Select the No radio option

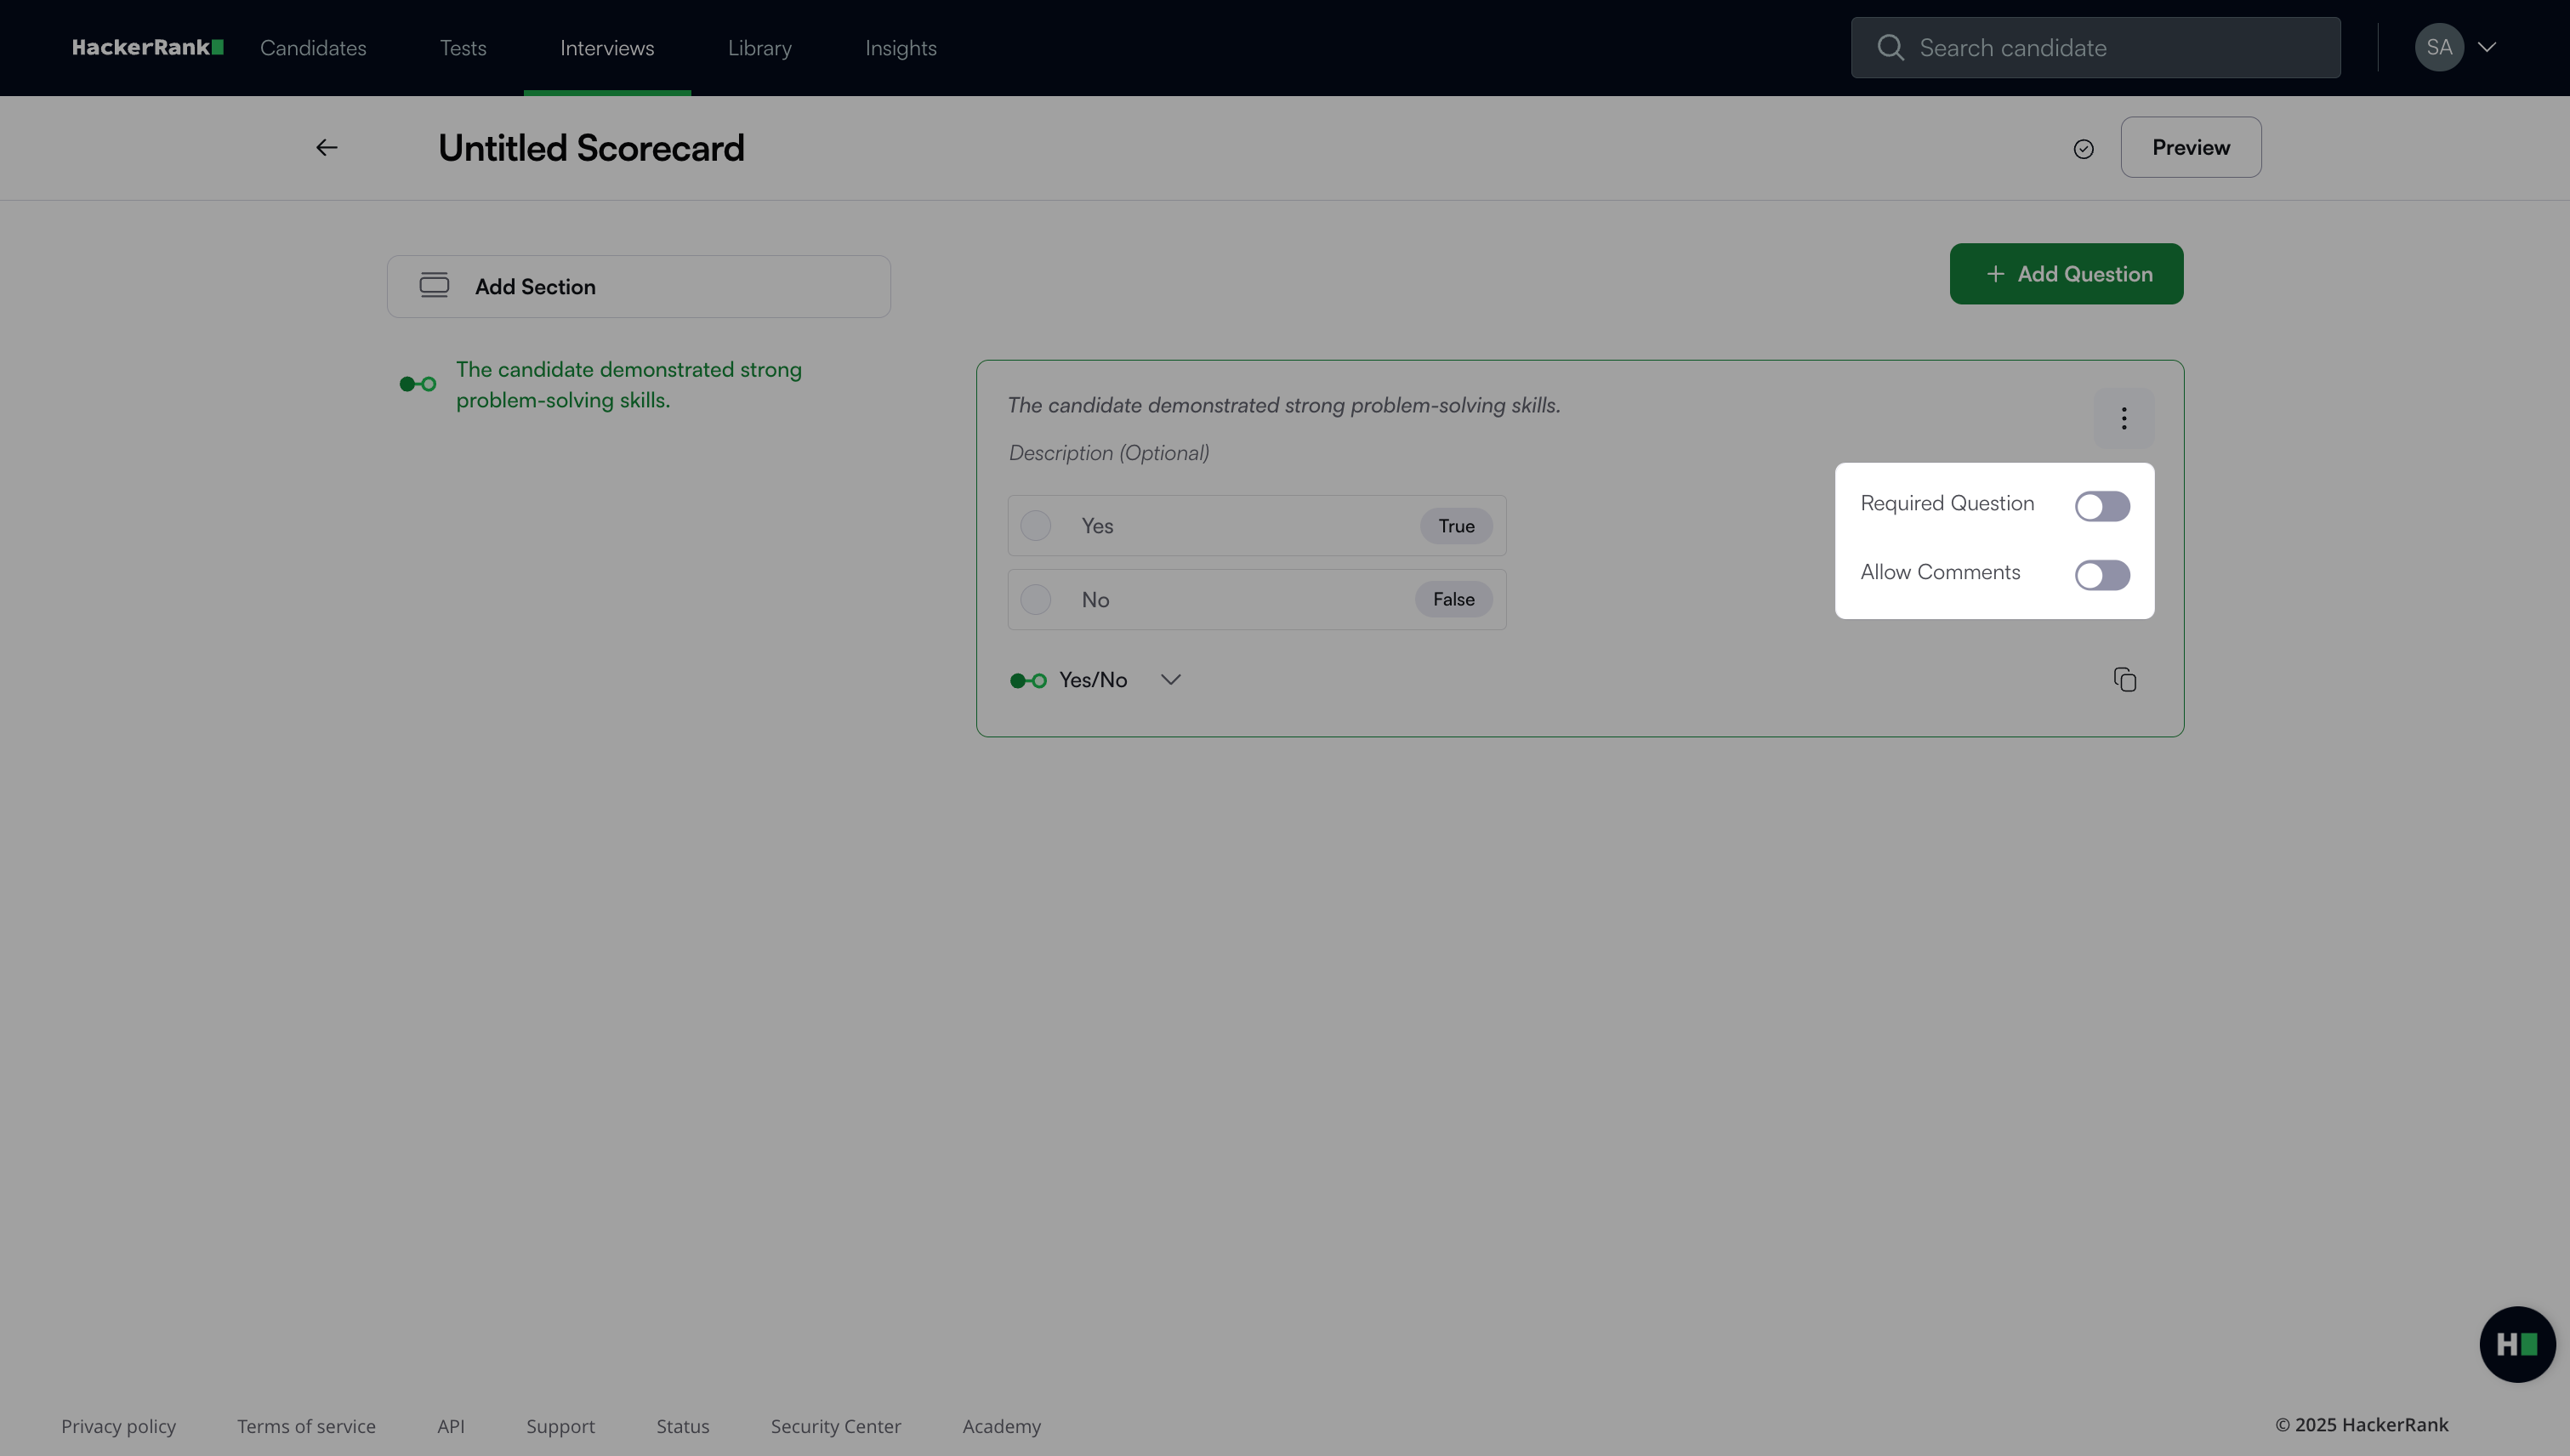coord(1036,600)
